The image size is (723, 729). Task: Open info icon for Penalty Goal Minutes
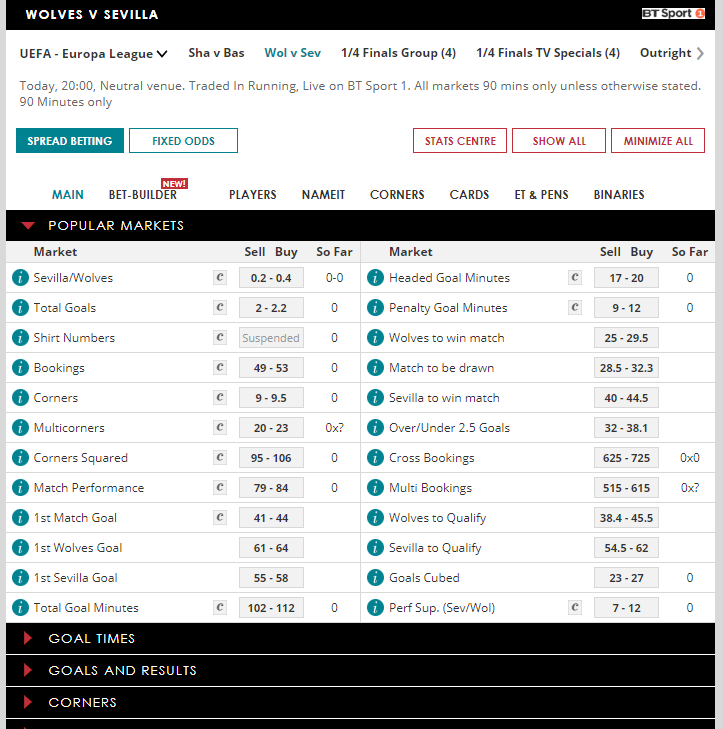point(375,308)
